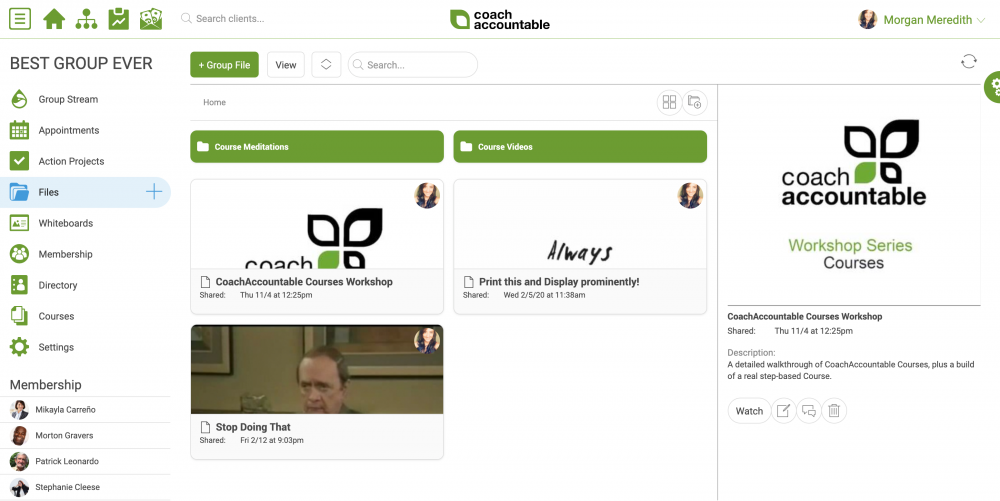Click the CoachAccountable header logo
This screenshot has height=501, width=1000.
click(x=499, y=19)
